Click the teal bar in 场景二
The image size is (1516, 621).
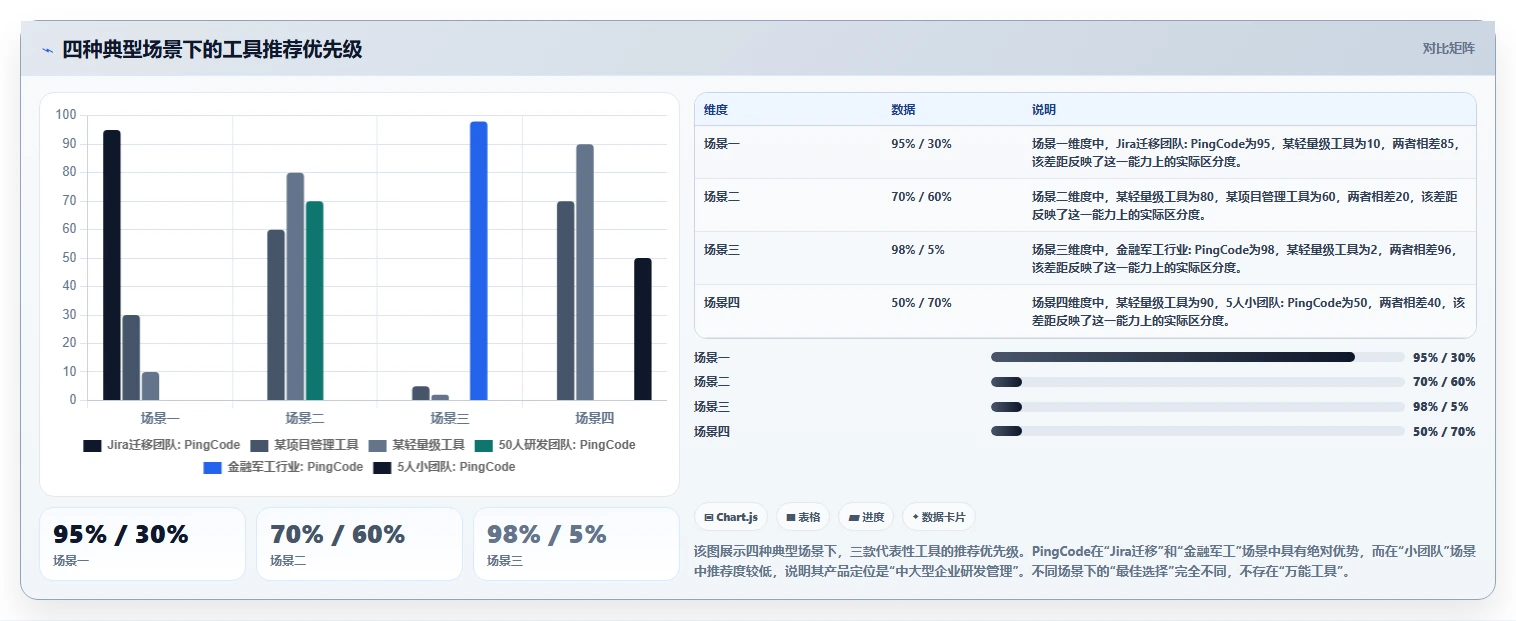point(315,301)
